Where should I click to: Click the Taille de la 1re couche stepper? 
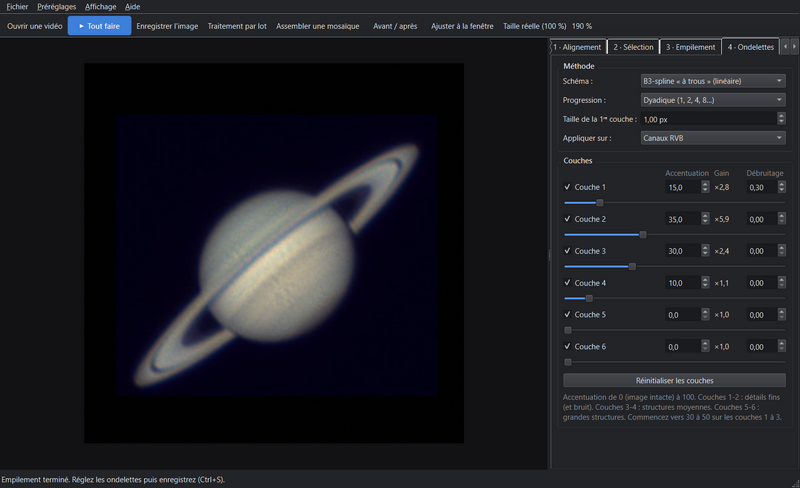(781, 119)
